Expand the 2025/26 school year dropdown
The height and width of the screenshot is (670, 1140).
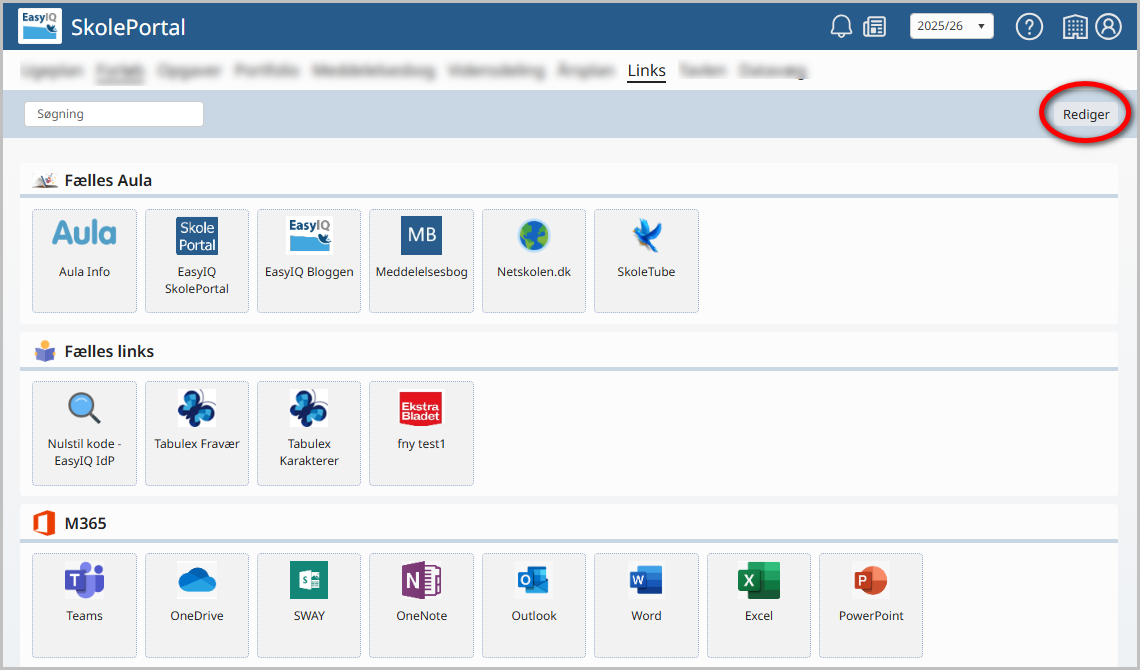[952, 26]
